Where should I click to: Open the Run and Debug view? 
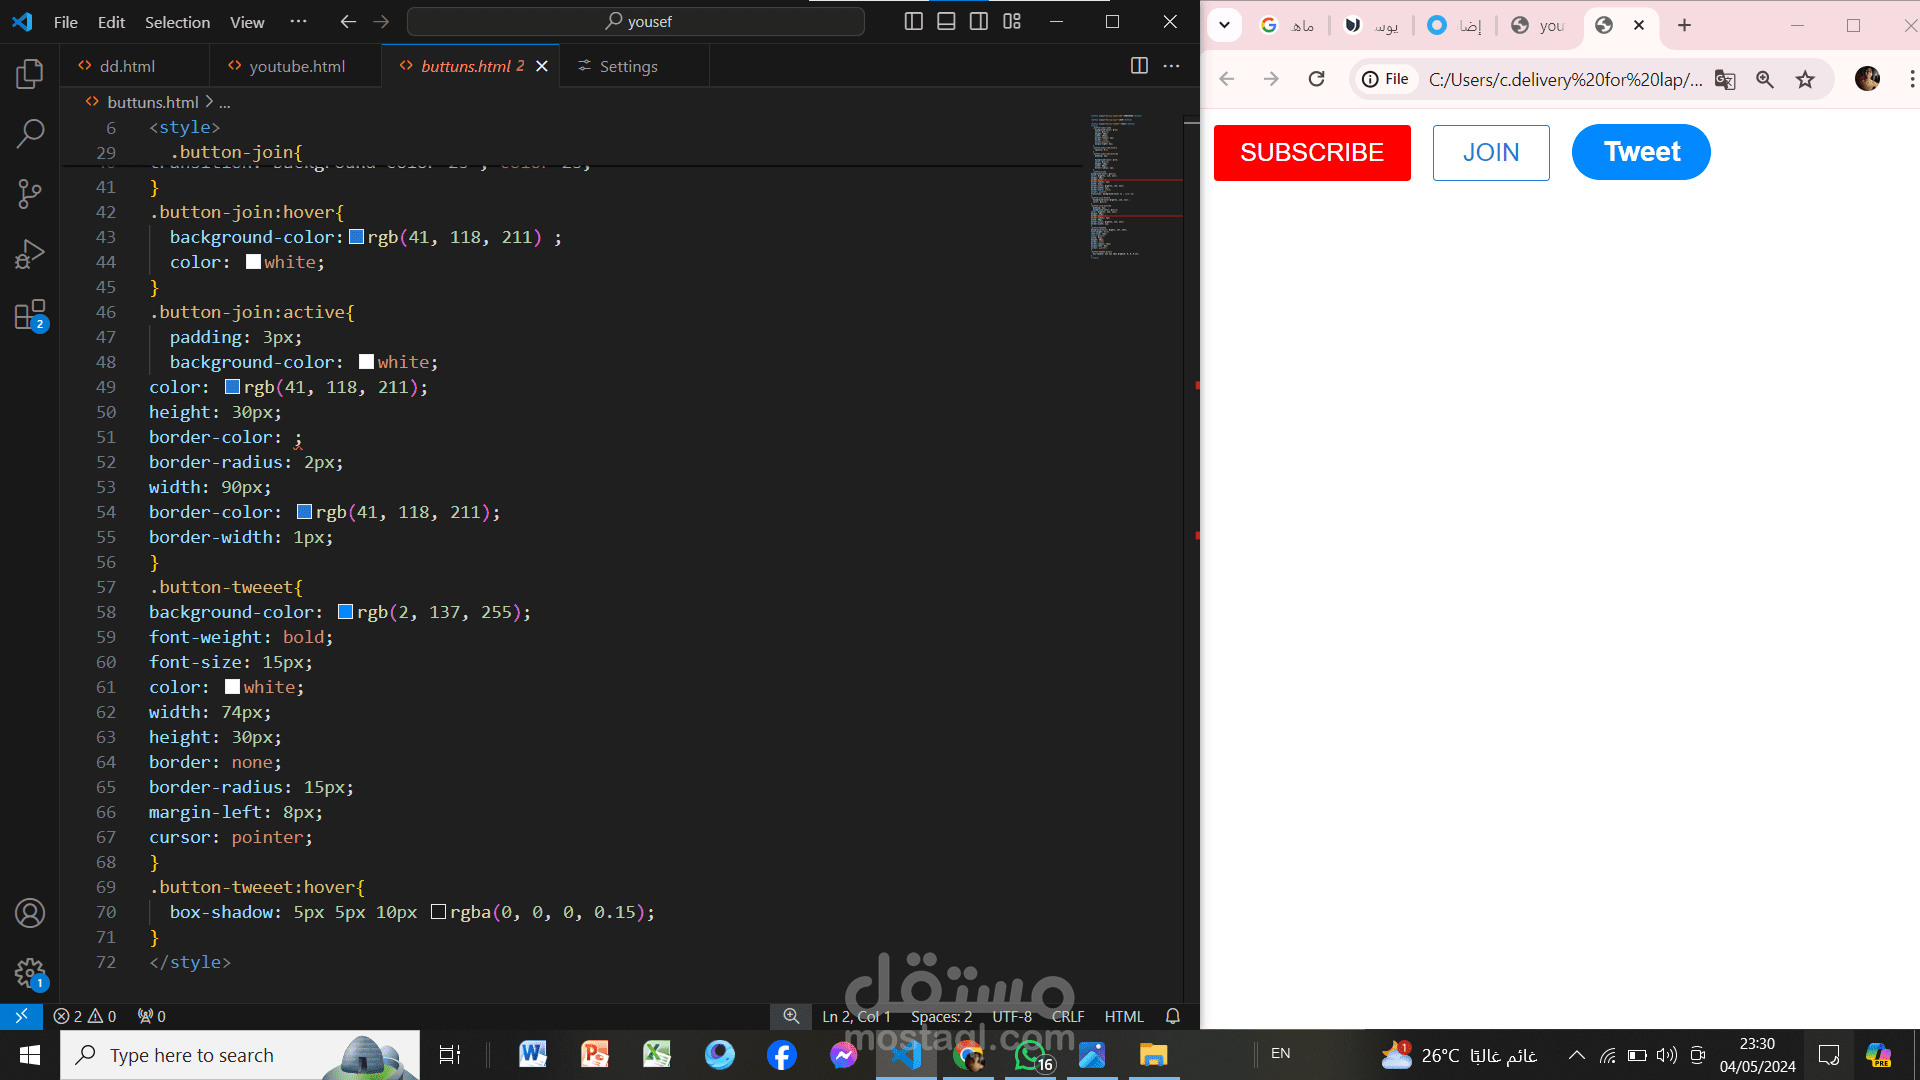coord(30,254)
